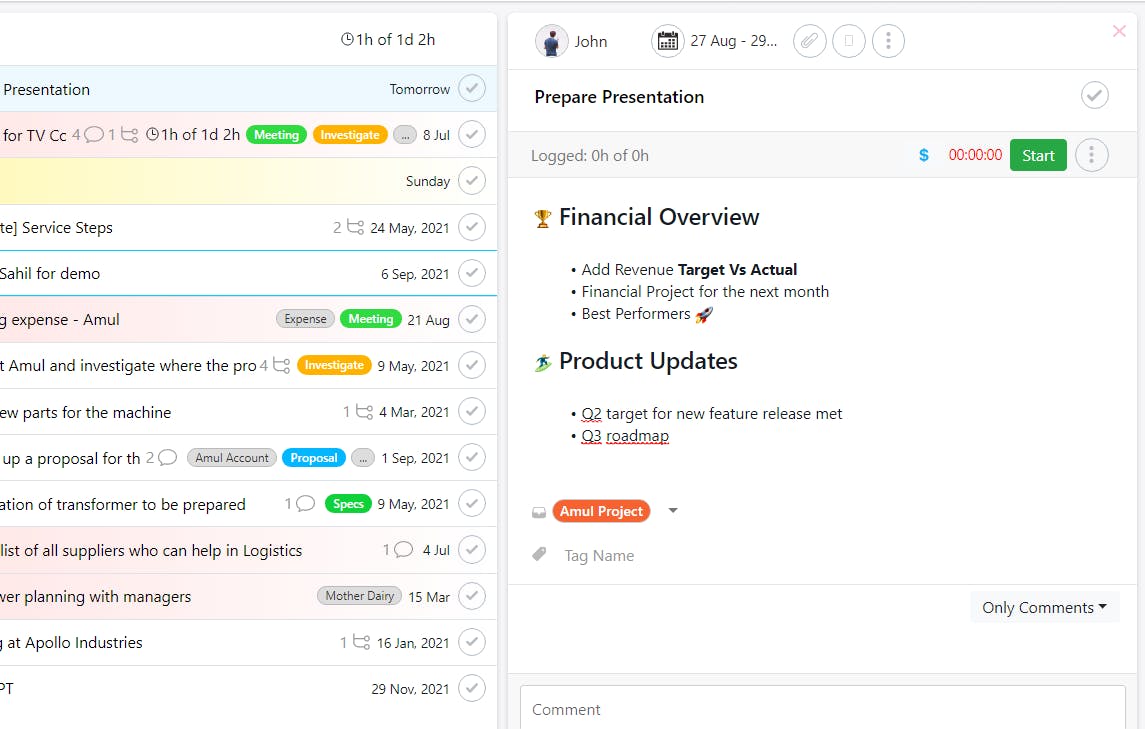Mark Prepare Presentation complete in detail panel
1145x729 pixels.
point(1094,95)
